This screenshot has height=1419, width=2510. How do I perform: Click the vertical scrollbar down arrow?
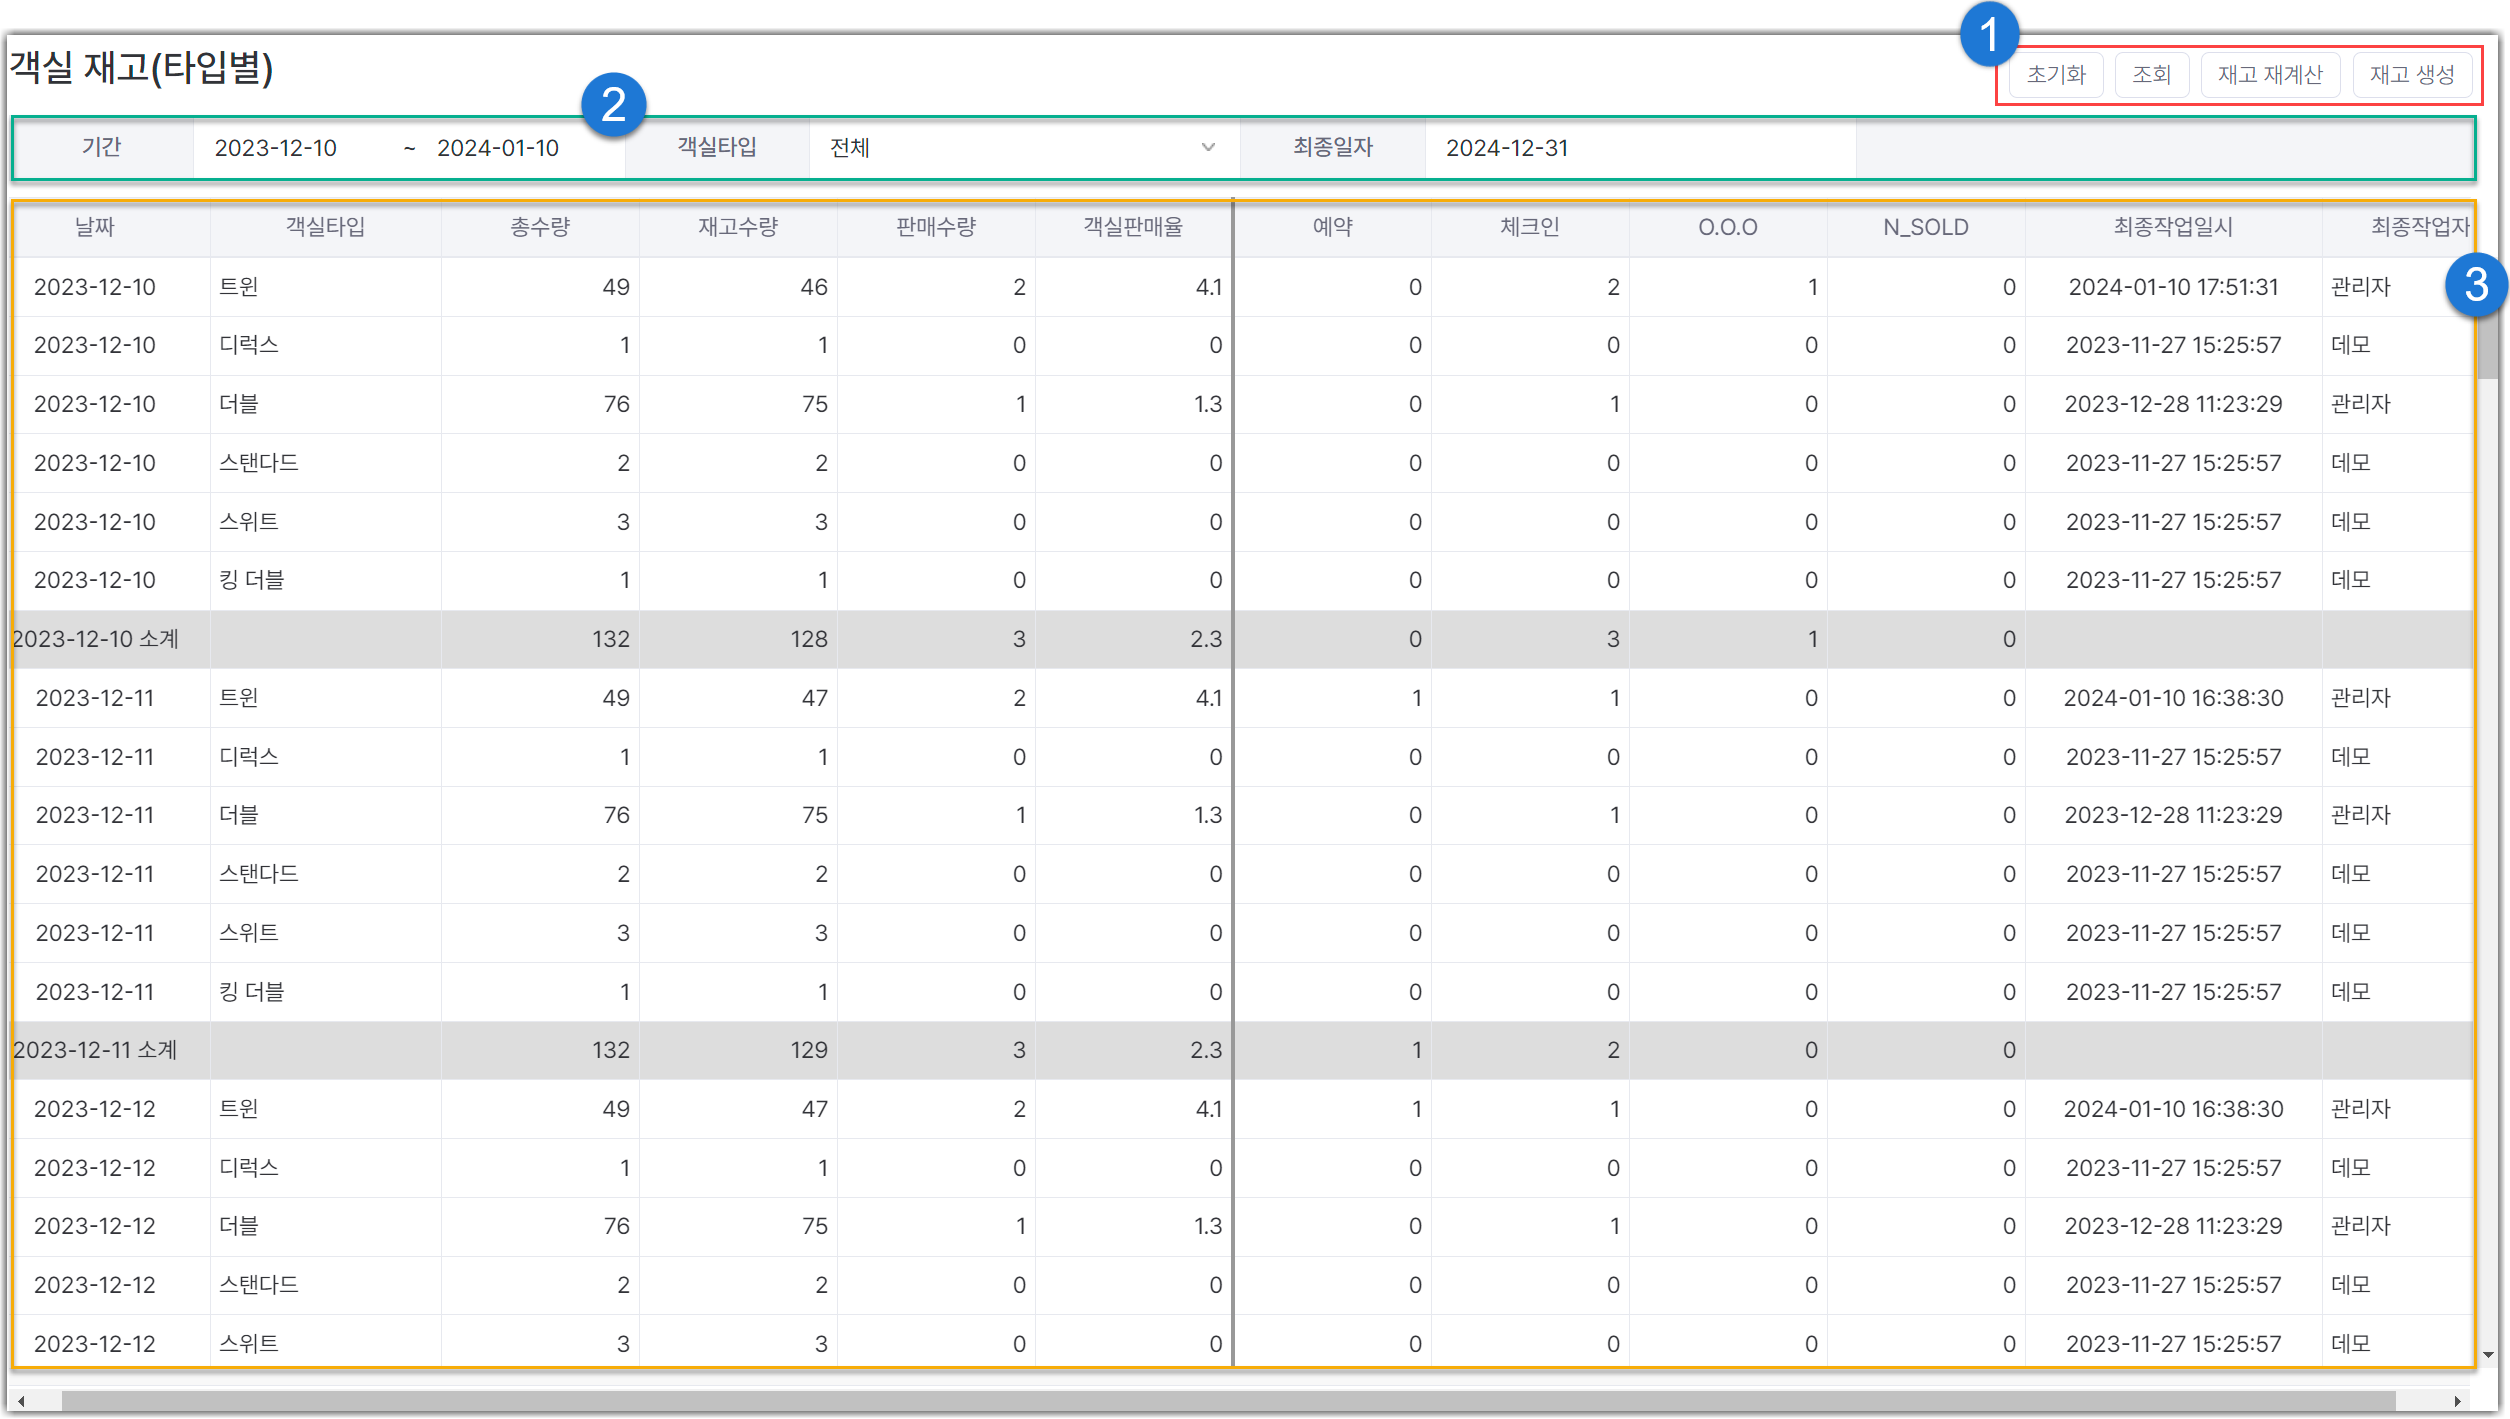(2488, 1355)
